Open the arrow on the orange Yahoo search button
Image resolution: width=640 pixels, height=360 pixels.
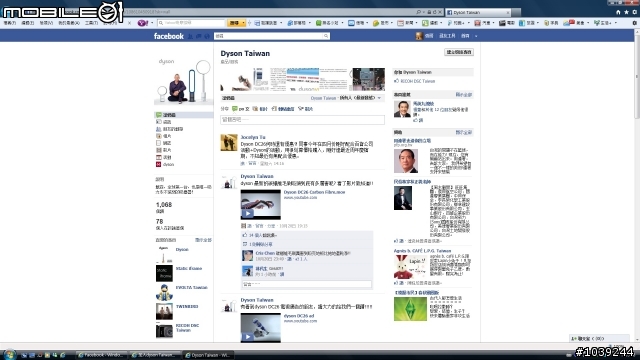coord(243,23)
